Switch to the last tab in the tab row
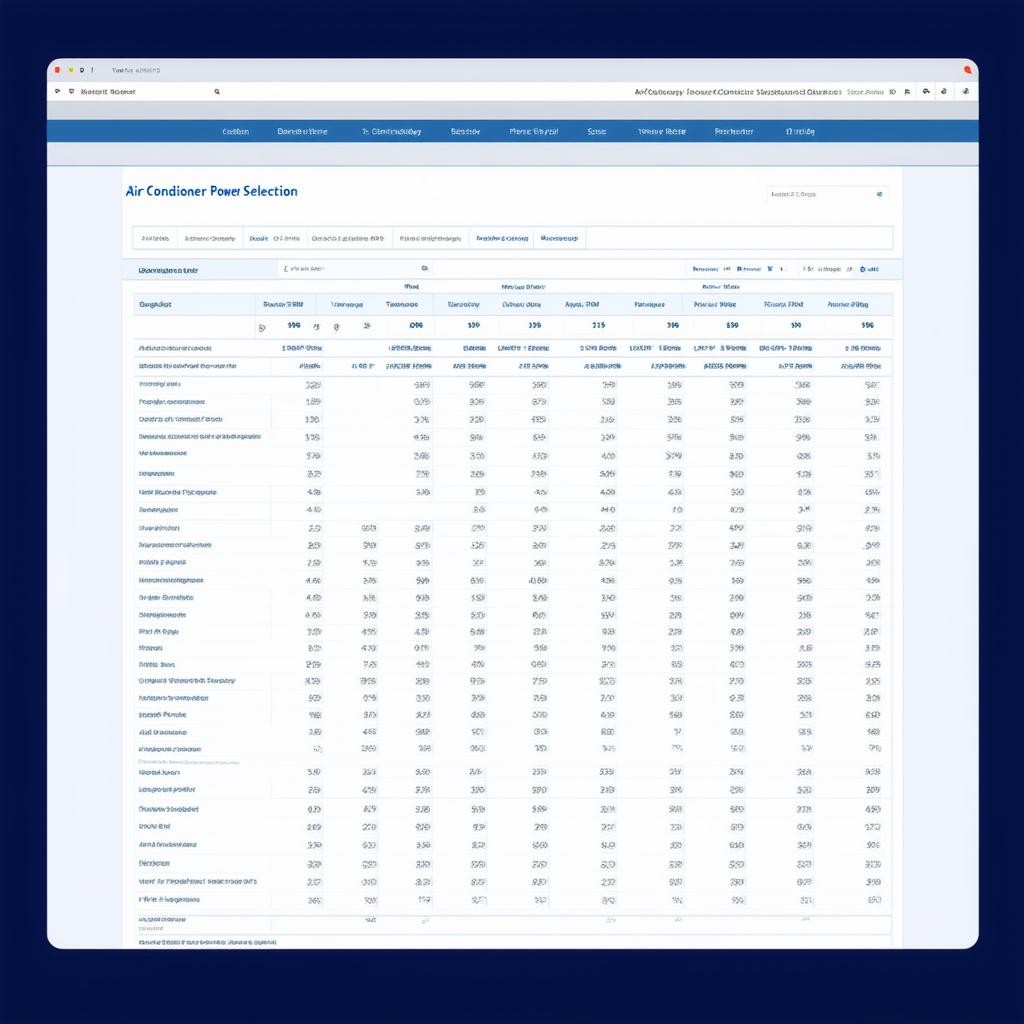 point(559,239)
